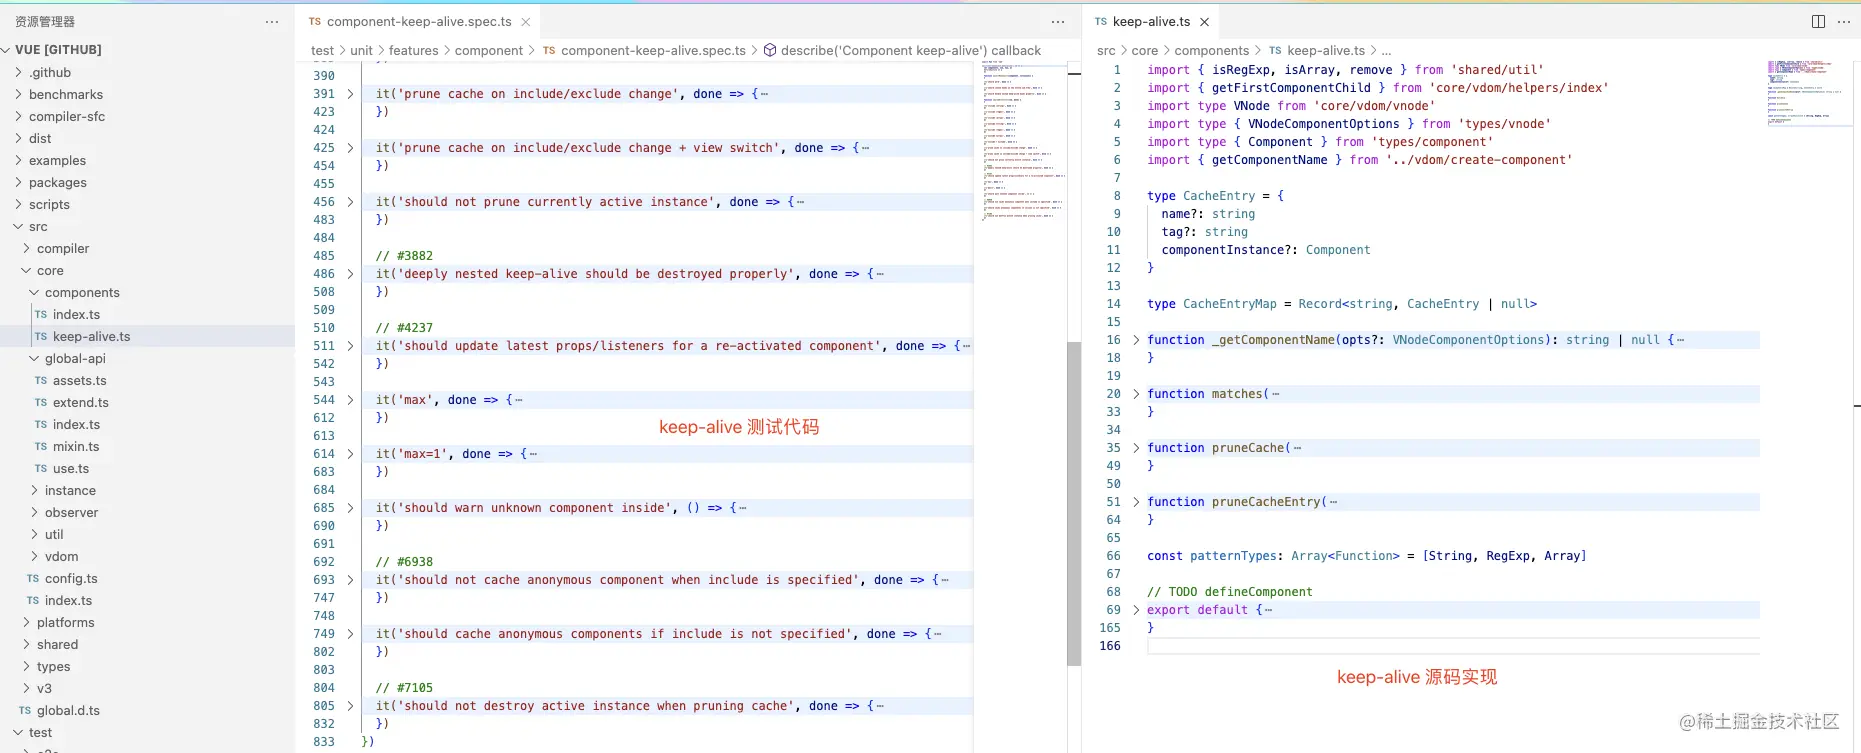Image resolution: width=1861 pixels, height=753 pixels.
Task: Place cursor on empty line 166
Action: pyautogui.click(x=1453, y=646)
